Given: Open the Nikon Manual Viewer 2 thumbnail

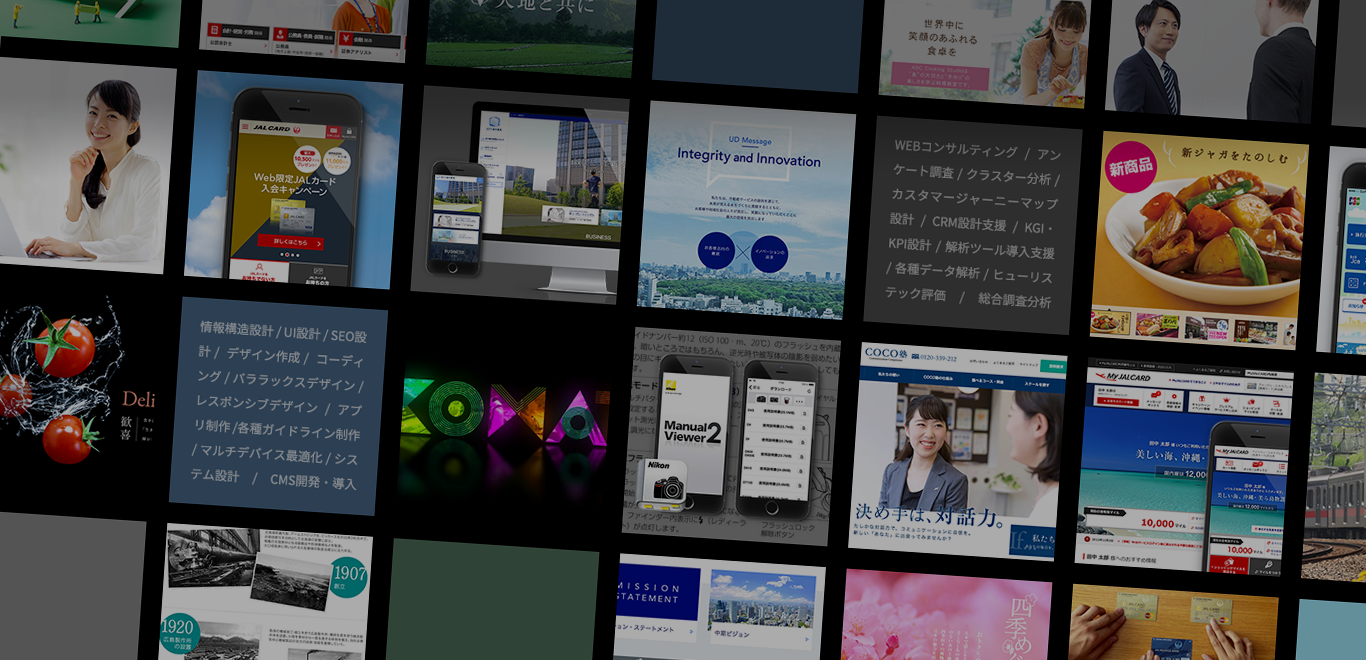Looking at the screenshot, I should click(x=731, y=436).
